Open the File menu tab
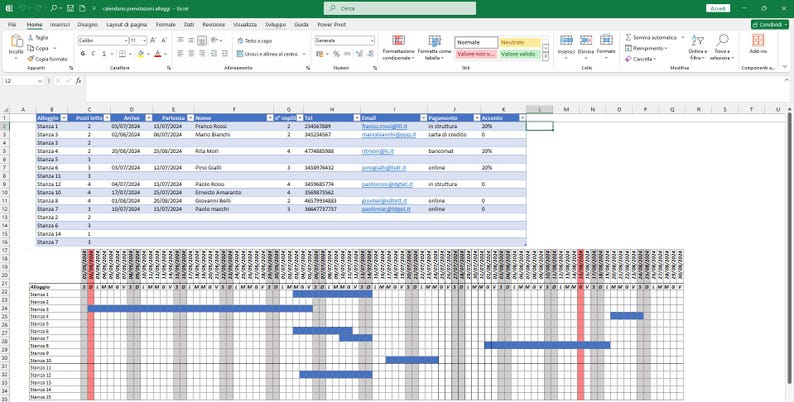Image resolution: width=794 pixels, height=402 pixels. (12, 24)
